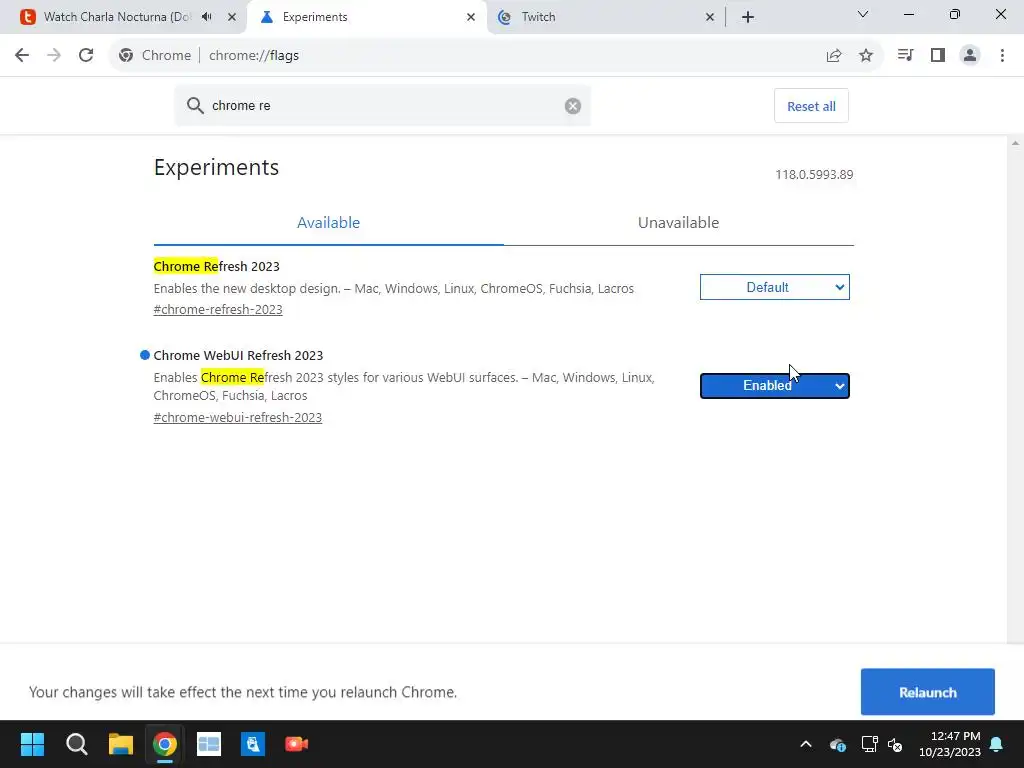Close the Twitch tab
Image resolution: width=1024 pixels, height=768 pixels.
[710, 17]
